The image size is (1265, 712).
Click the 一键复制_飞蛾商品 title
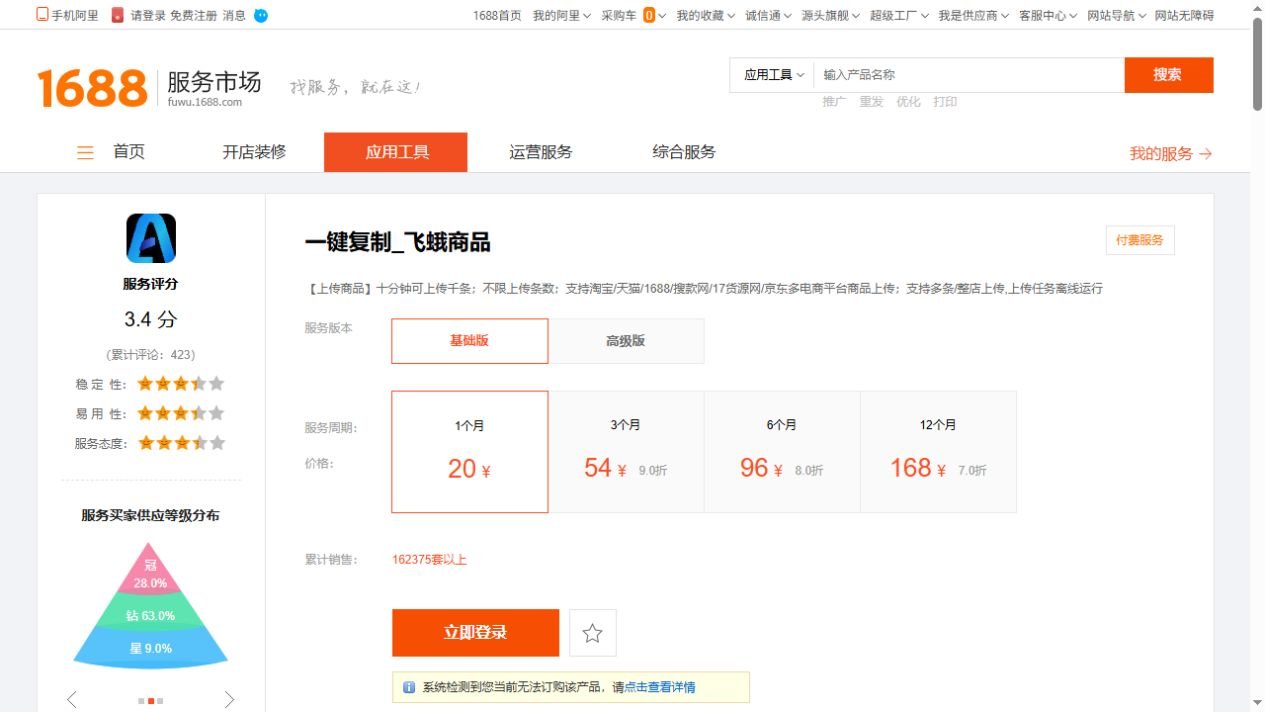pyautogui.click(x=397, y=243)
